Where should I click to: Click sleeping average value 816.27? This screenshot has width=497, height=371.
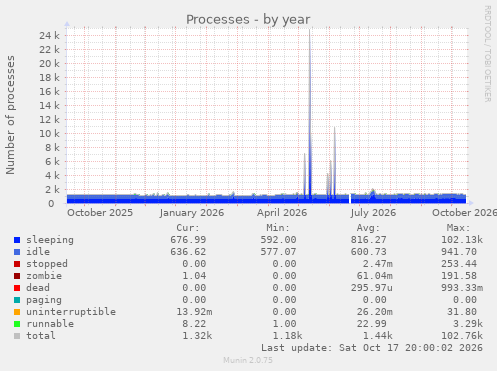pos(368,240)
